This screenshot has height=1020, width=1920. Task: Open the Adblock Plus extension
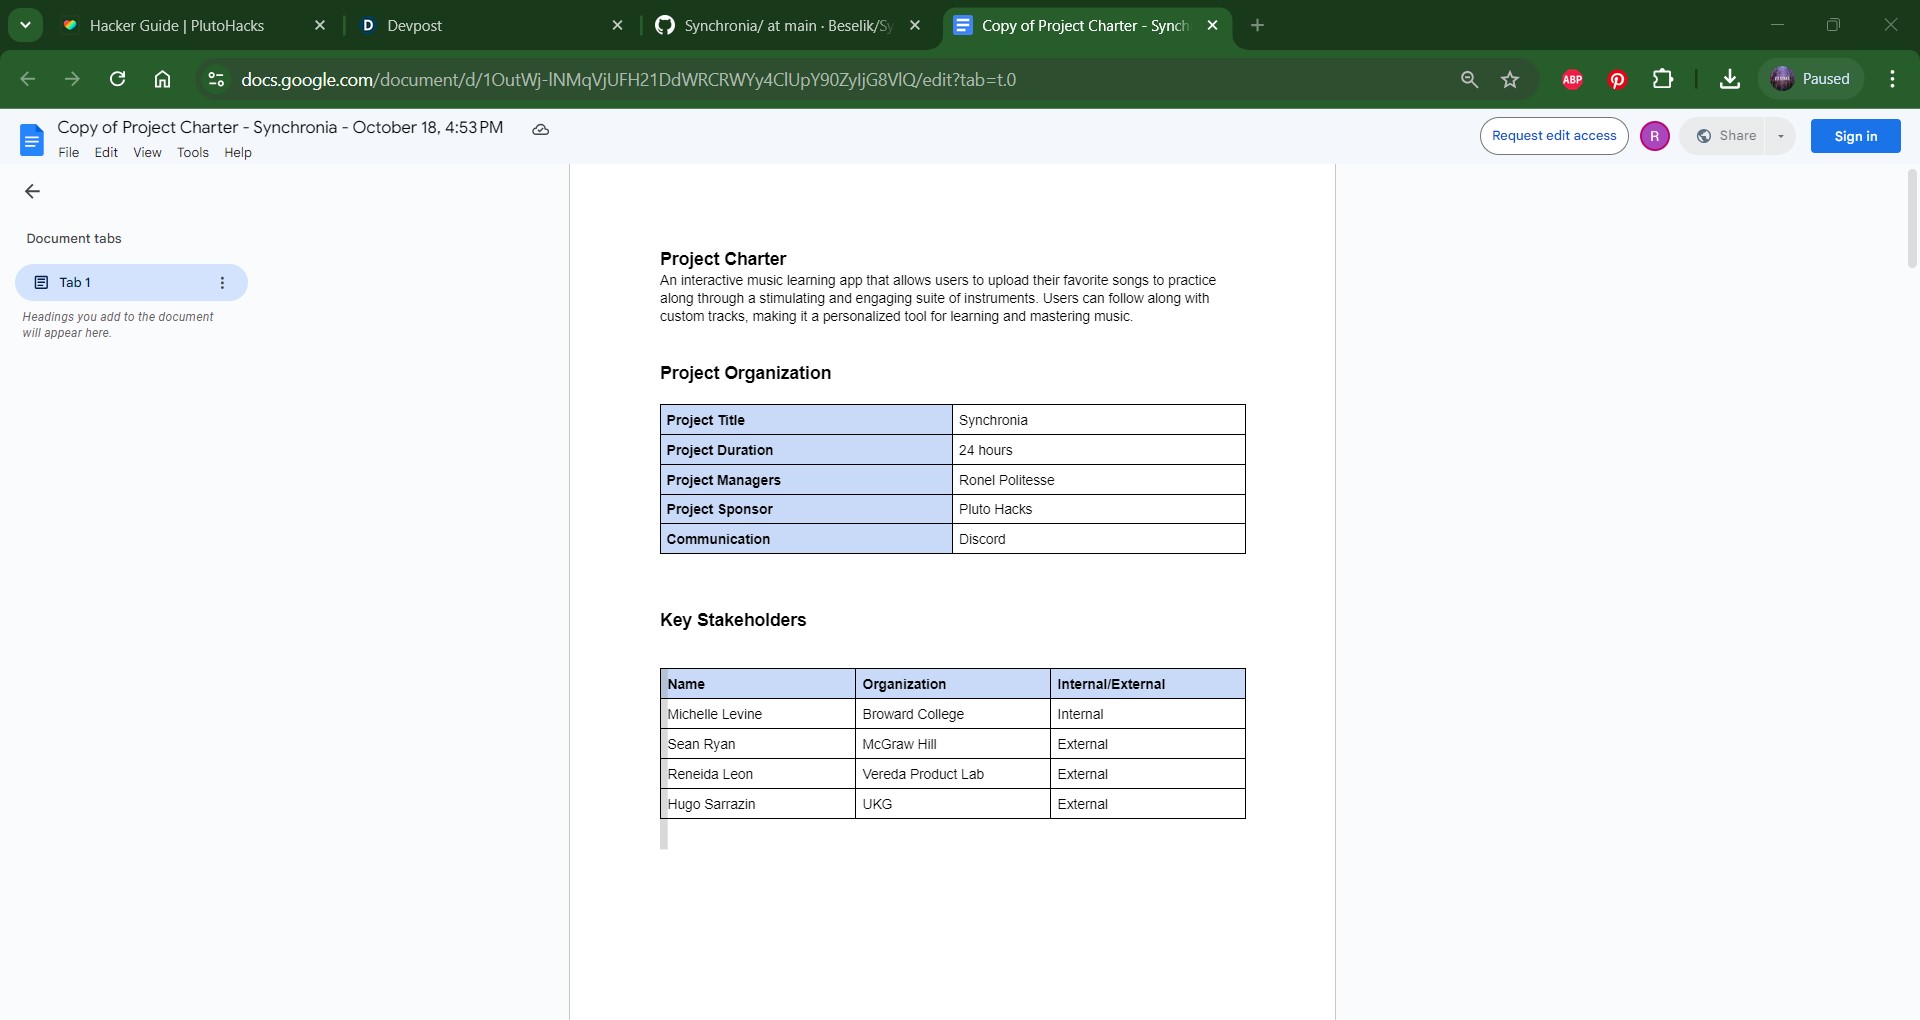tap(1572, 79)
